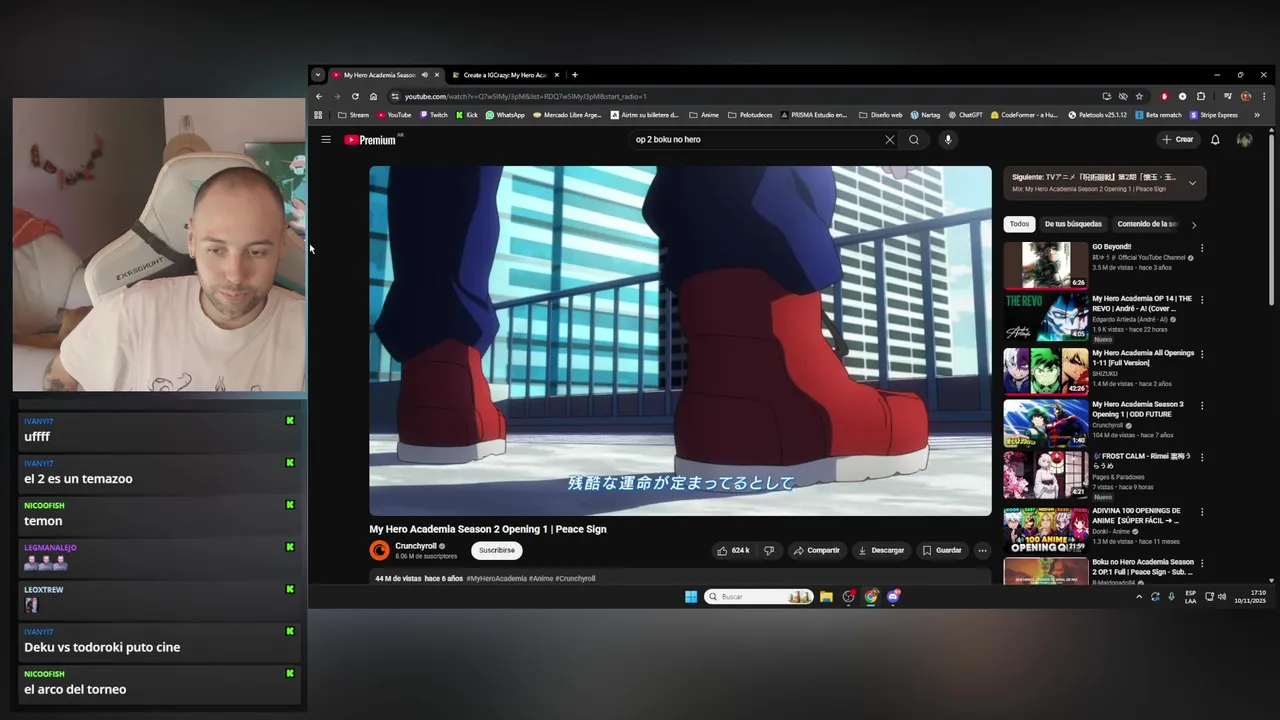
Task: Open the GO Beyond!! video thumbnail
Action: click(1046, 265)
